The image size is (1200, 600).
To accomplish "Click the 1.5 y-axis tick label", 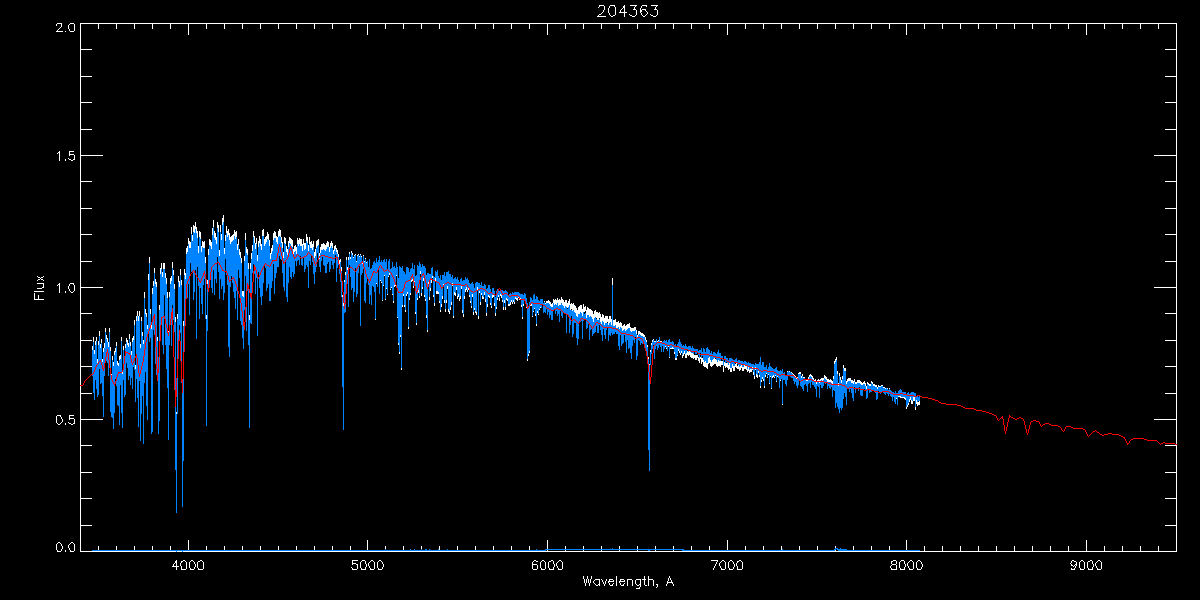I will pos(63,157).
